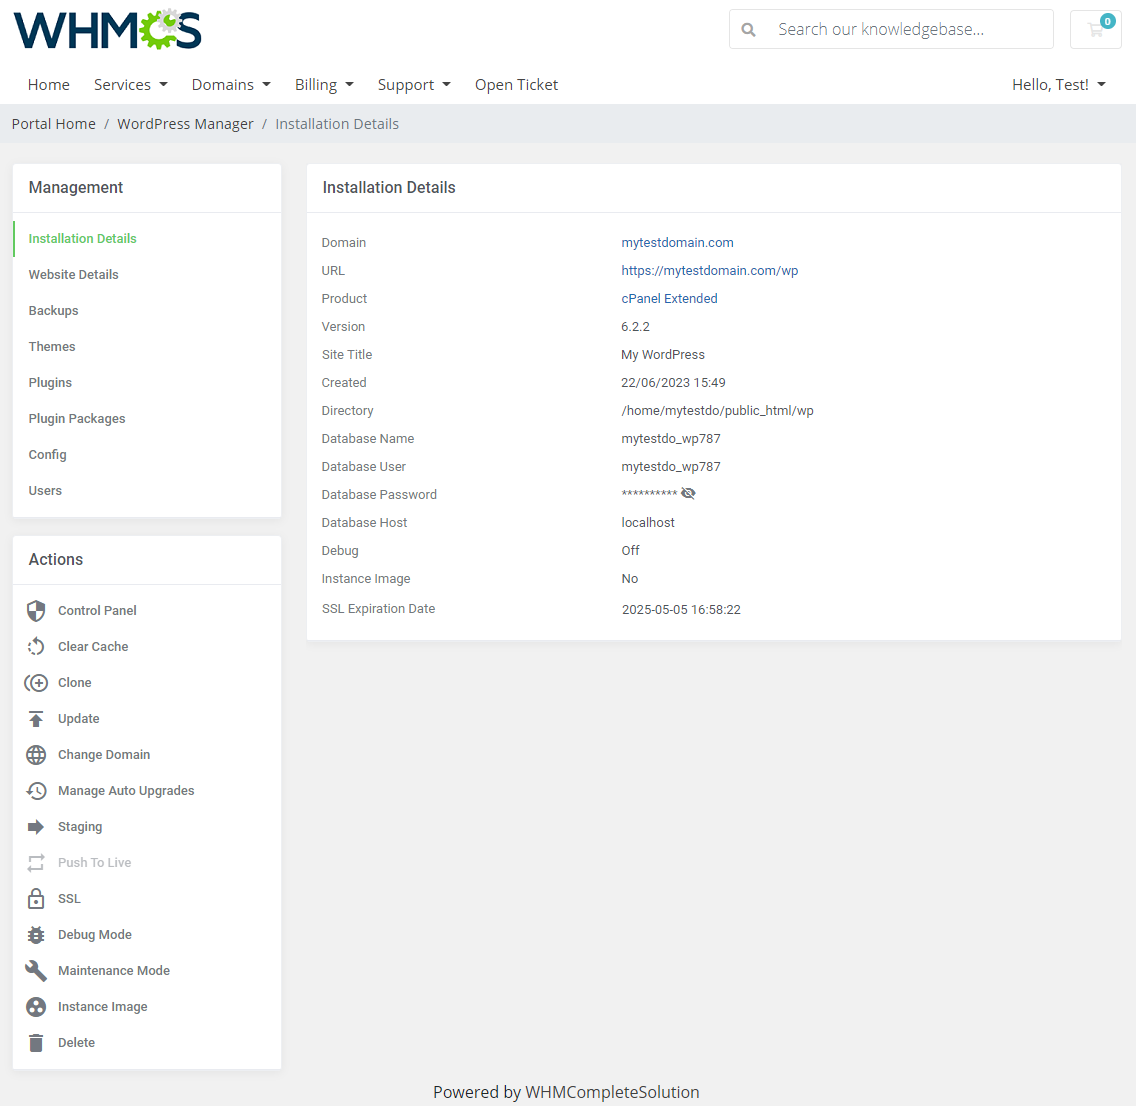Click the Update arrow icon
The image size is (1136, 1106).
(x=36, y=718)
